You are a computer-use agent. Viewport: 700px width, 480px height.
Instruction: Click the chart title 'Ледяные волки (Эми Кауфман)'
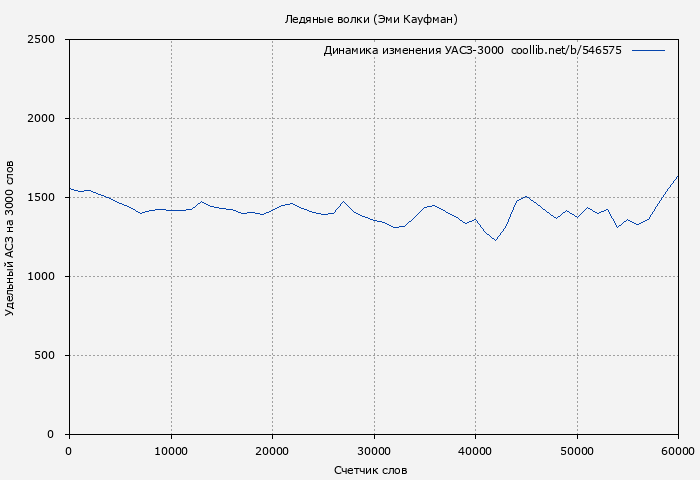point(371,19)
